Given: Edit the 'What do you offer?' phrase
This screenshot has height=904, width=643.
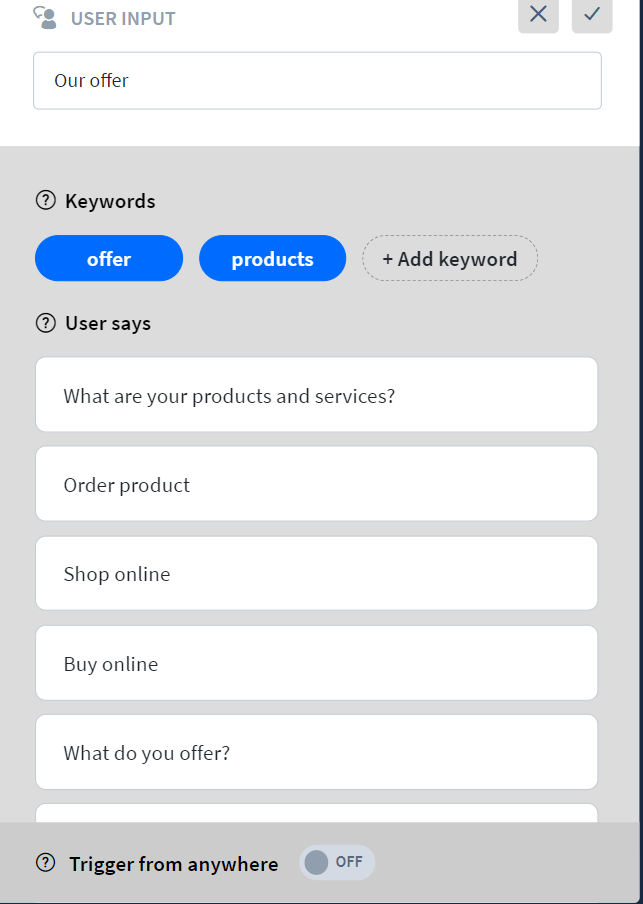Looking at the screenshot, I should pos(317,751).
